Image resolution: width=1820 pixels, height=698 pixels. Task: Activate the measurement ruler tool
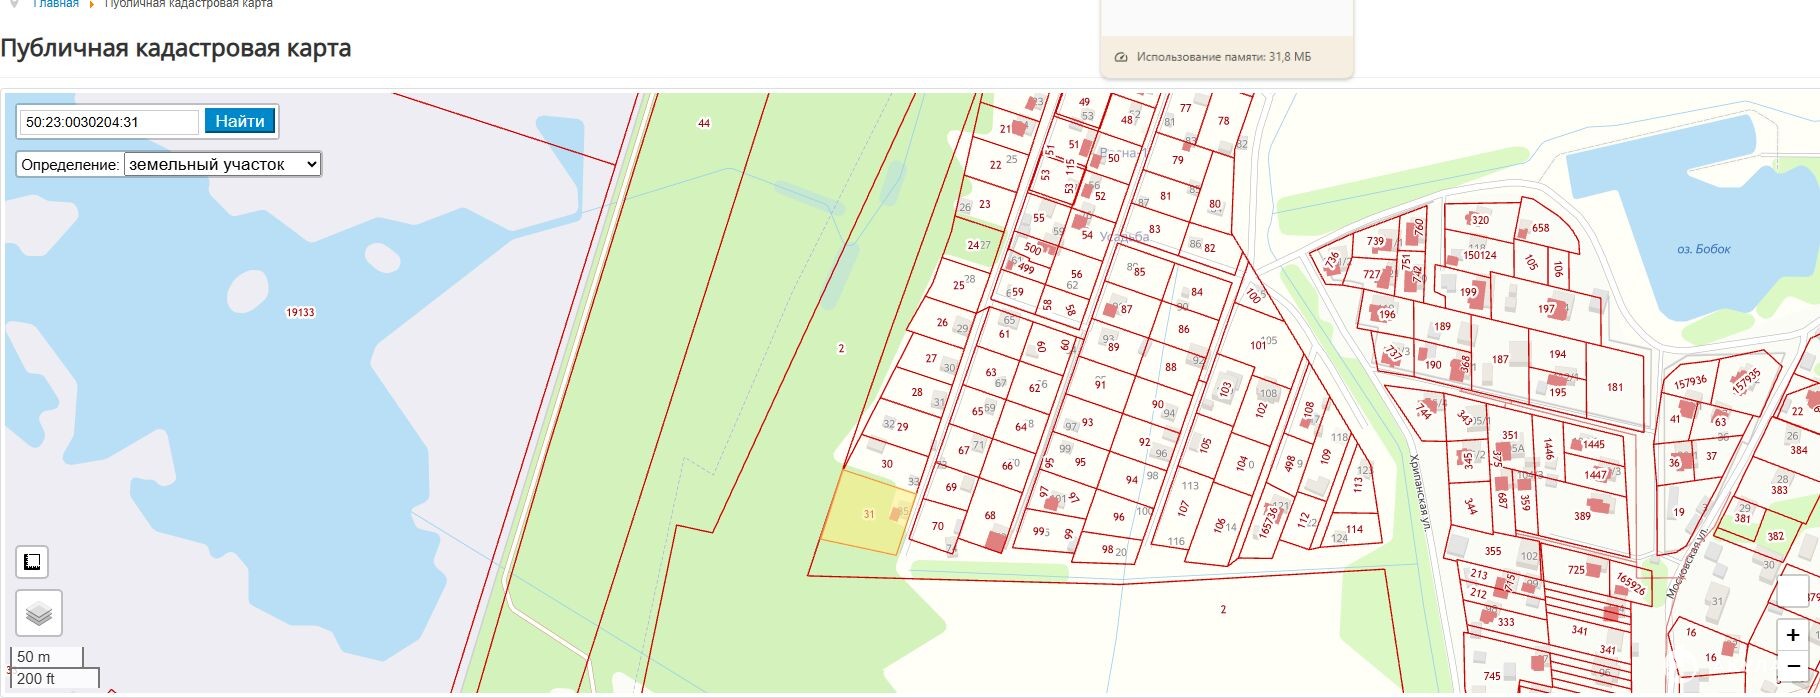tap(32, 562)
